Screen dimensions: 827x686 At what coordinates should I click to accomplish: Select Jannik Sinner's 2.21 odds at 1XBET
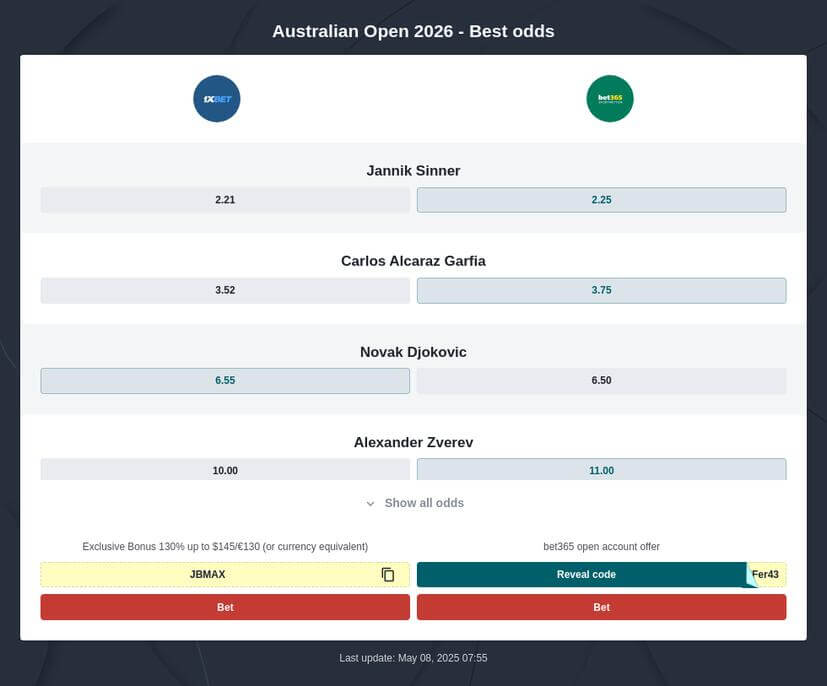point(225,199)
